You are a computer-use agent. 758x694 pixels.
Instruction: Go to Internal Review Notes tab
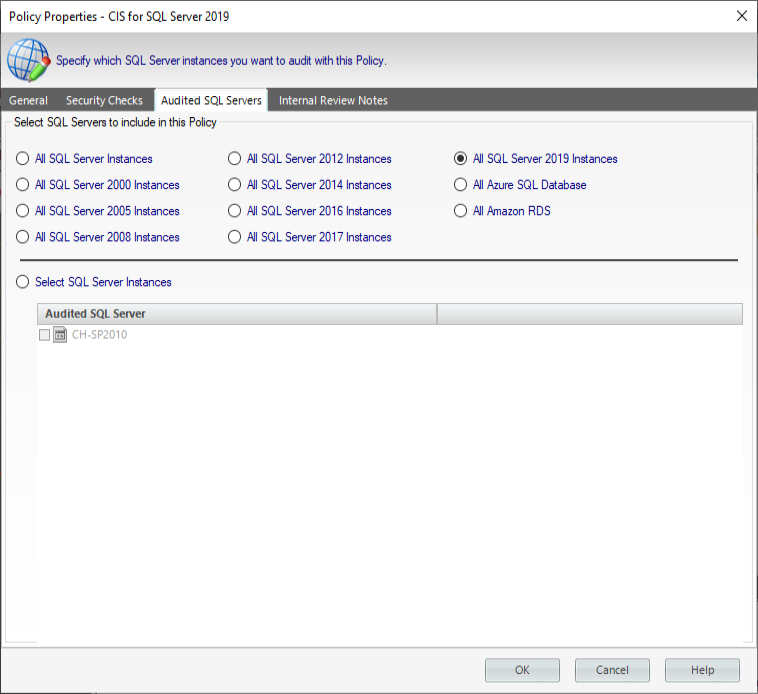tap(333, 101)
